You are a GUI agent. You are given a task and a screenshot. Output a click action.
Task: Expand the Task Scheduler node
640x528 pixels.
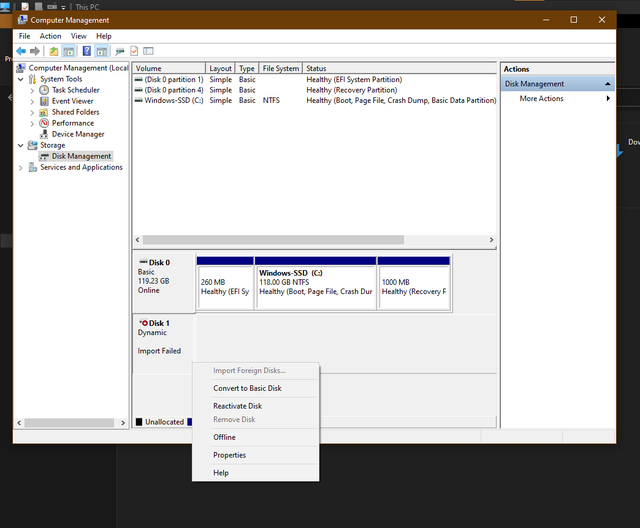(x=32, y=90)
